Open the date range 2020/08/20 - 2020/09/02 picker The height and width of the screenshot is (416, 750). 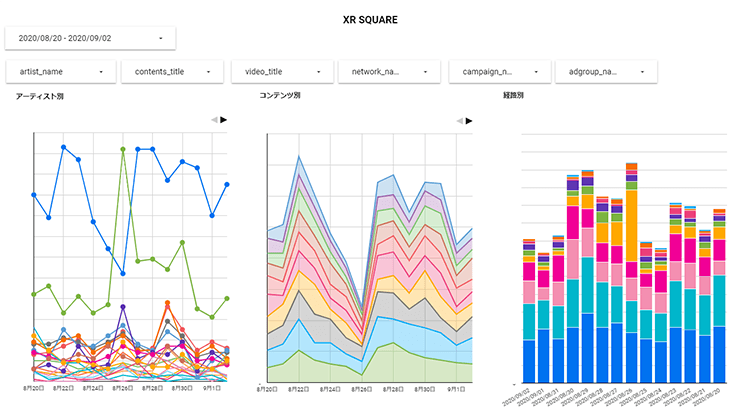(x=90, y=38)
